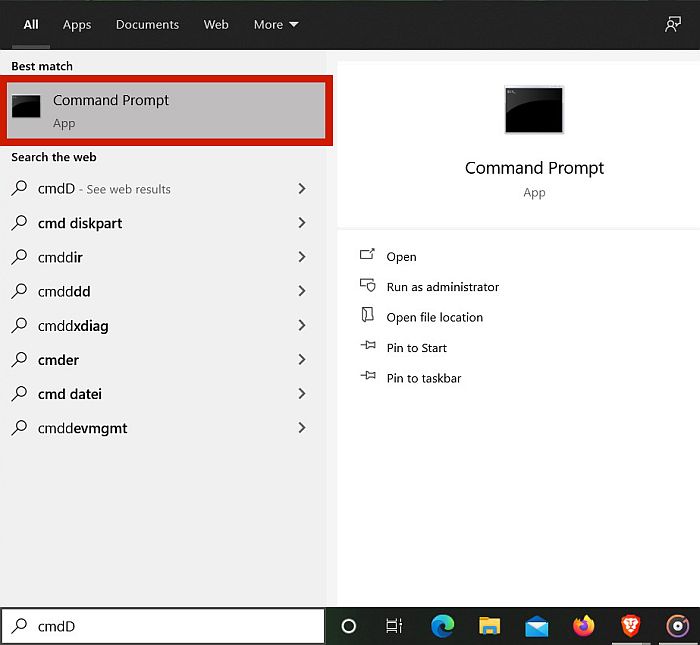The height and width of the screenshot is (645, 700).
Task: Expand chevron for cmd diskpart suggestion
Action: (302, 223)
